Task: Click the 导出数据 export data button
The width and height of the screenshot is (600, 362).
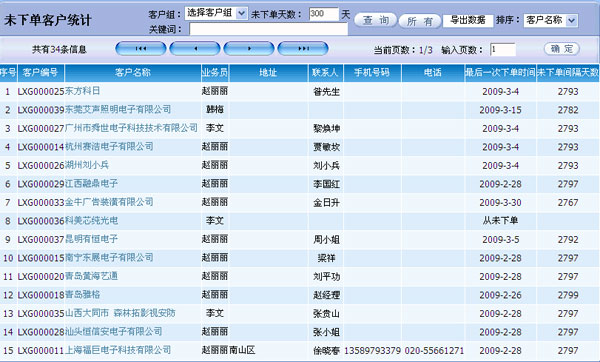Action: tap(468, 21)
